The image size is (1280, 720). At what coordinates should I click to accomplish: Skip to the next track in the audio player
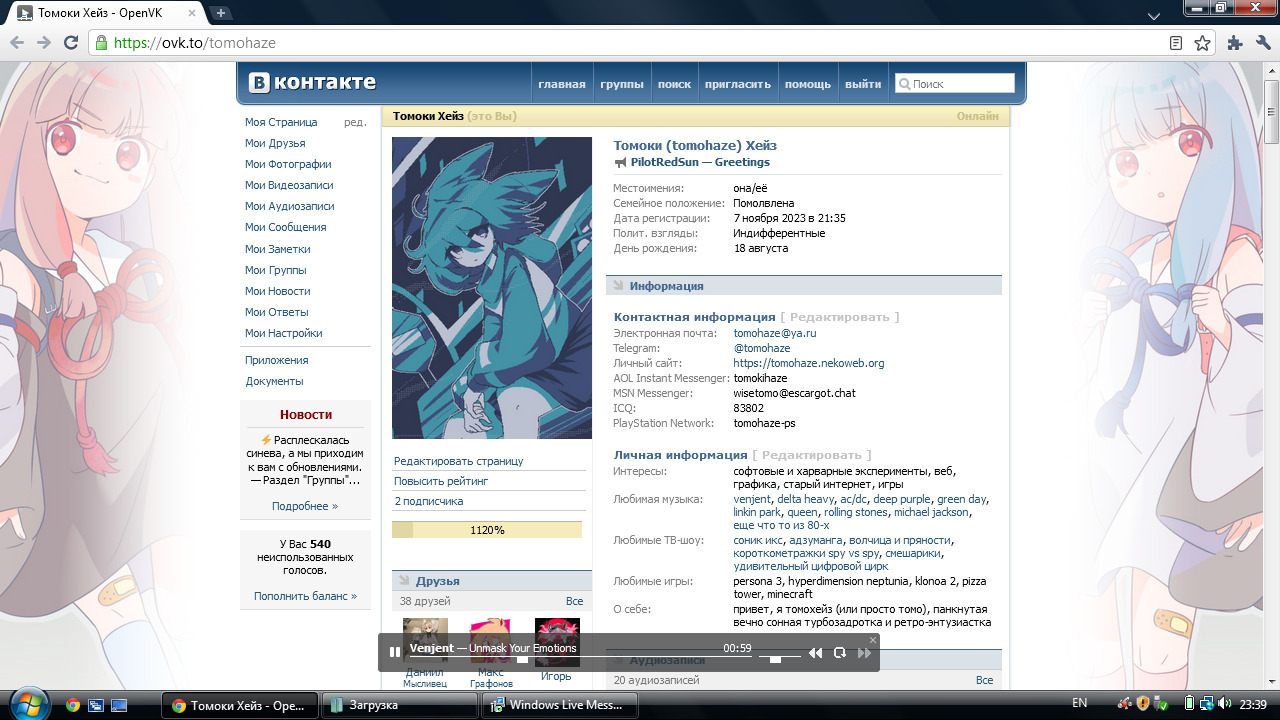865,653
